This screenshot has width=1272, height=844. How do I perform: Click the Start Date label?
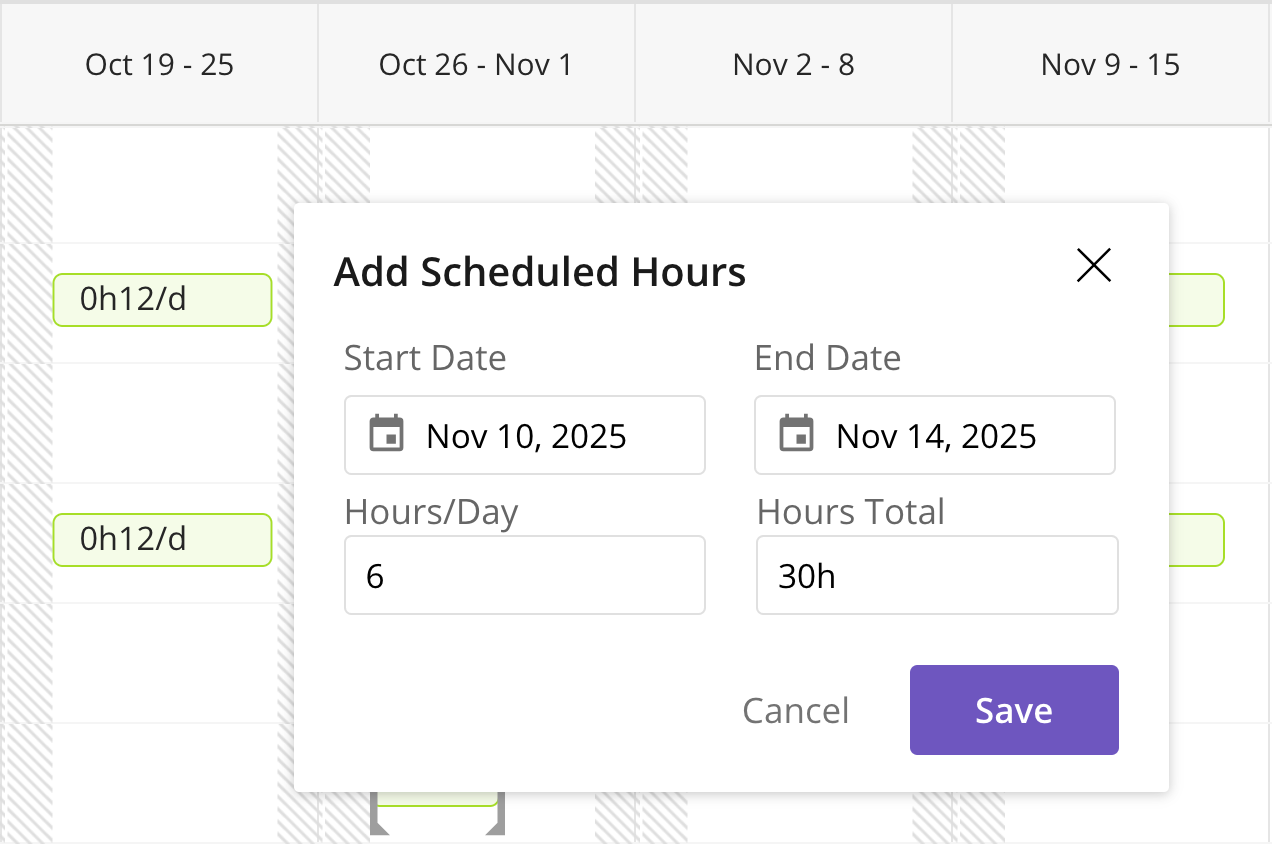[x=424, y=357]
